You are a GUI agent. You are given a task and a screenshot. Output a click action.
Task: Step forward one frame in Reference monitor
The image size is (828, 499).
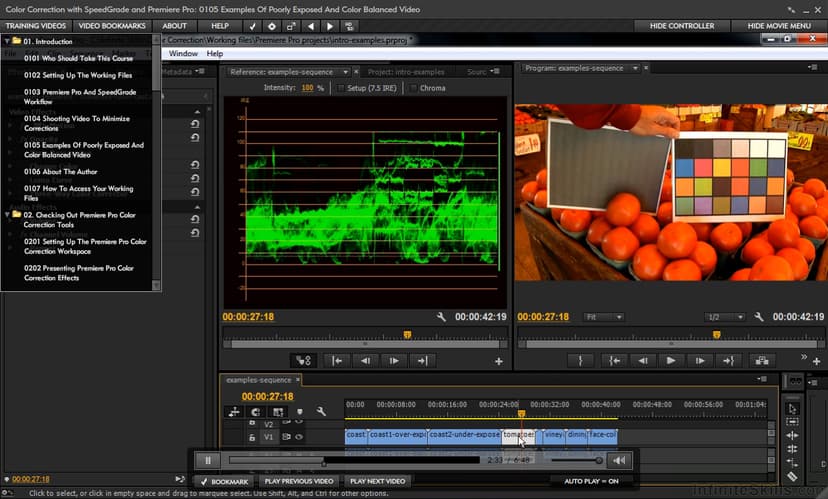pos(394,361)
